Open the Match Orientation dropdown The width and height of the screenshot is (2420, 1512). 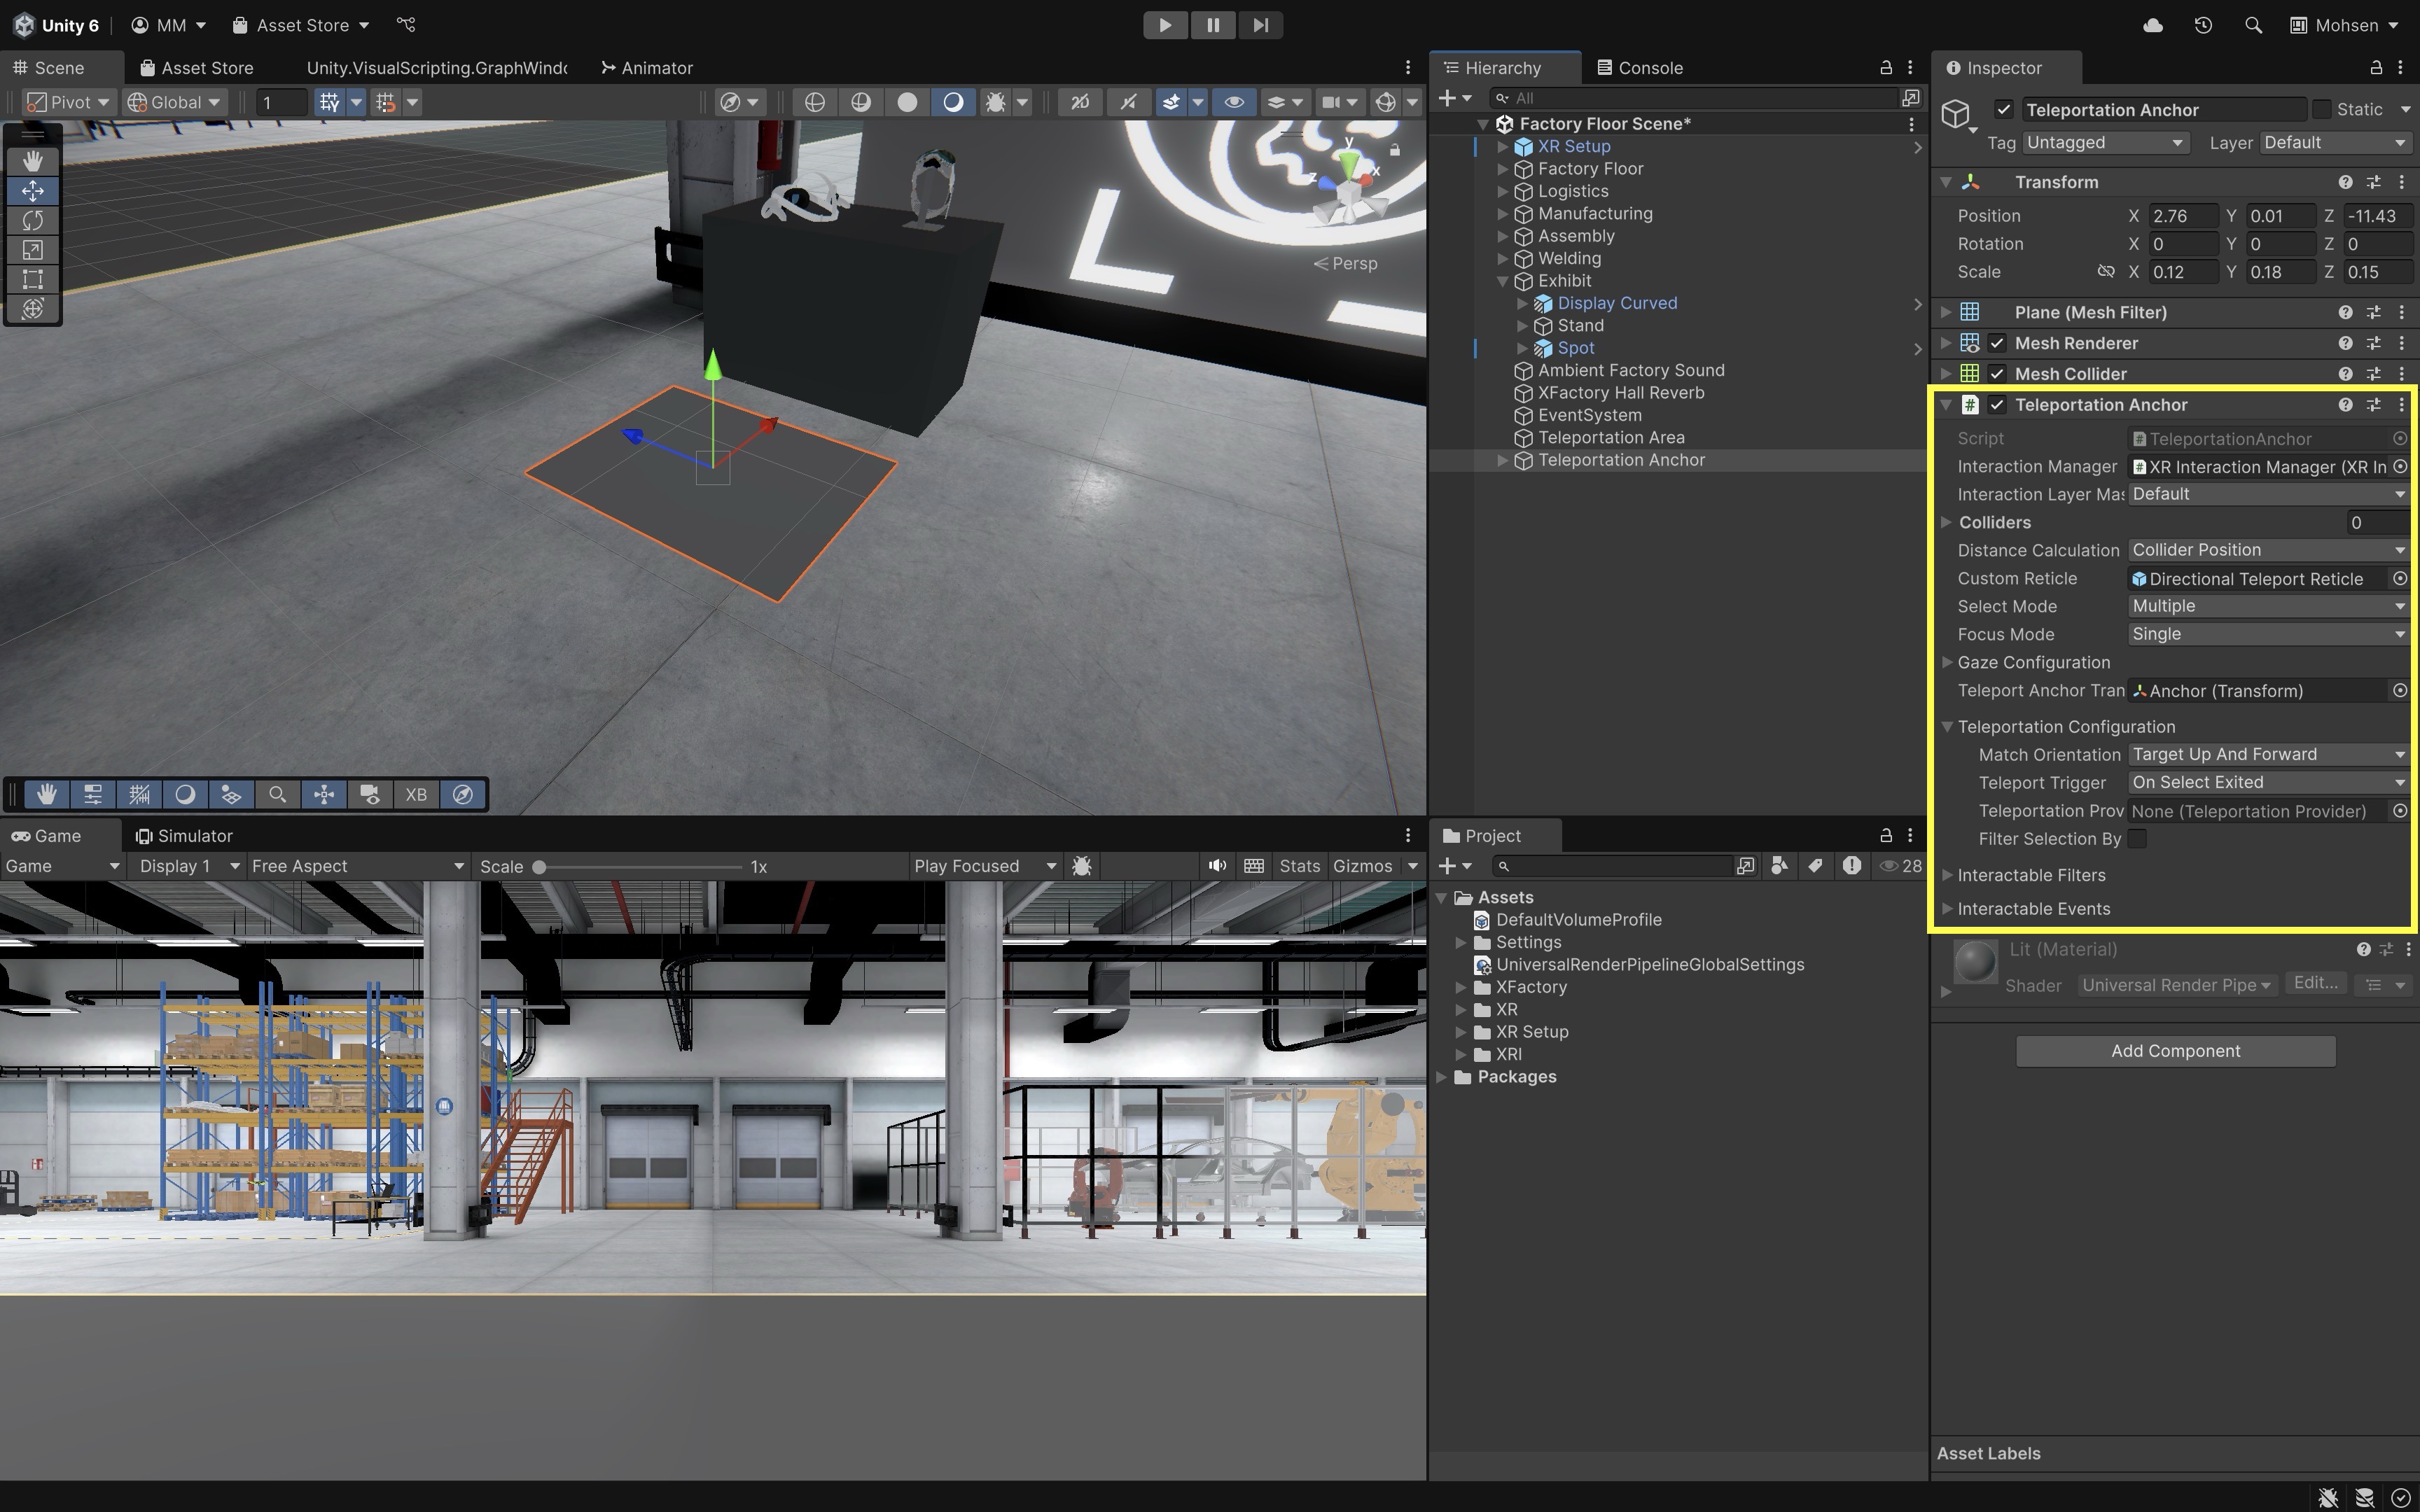point(2266,754)
